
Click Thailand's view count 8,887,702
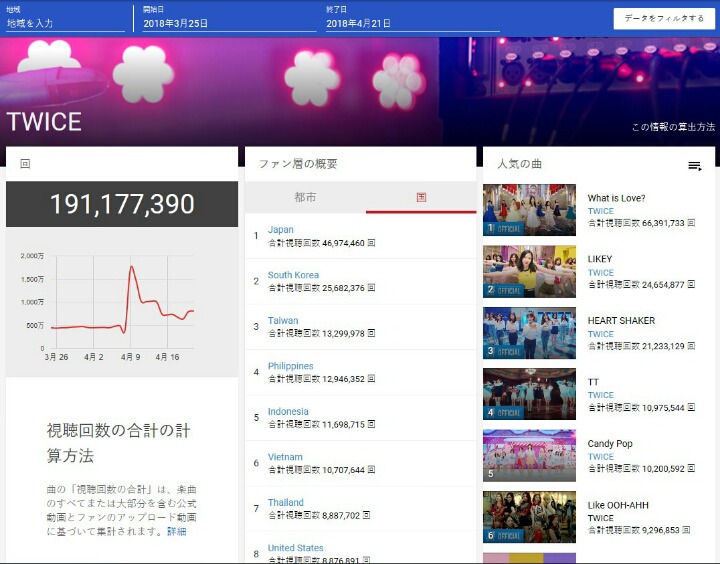pos(341,515)
